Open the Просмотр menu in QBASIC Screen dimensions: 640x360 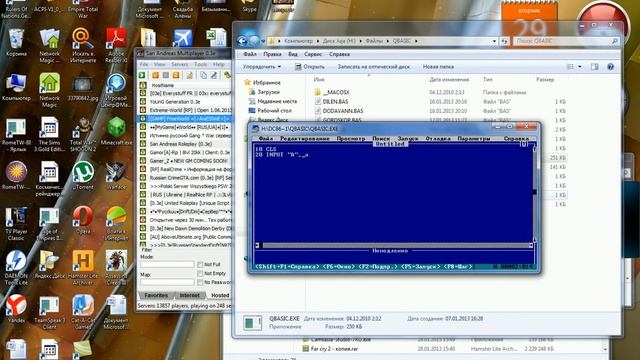coord(351,139)
